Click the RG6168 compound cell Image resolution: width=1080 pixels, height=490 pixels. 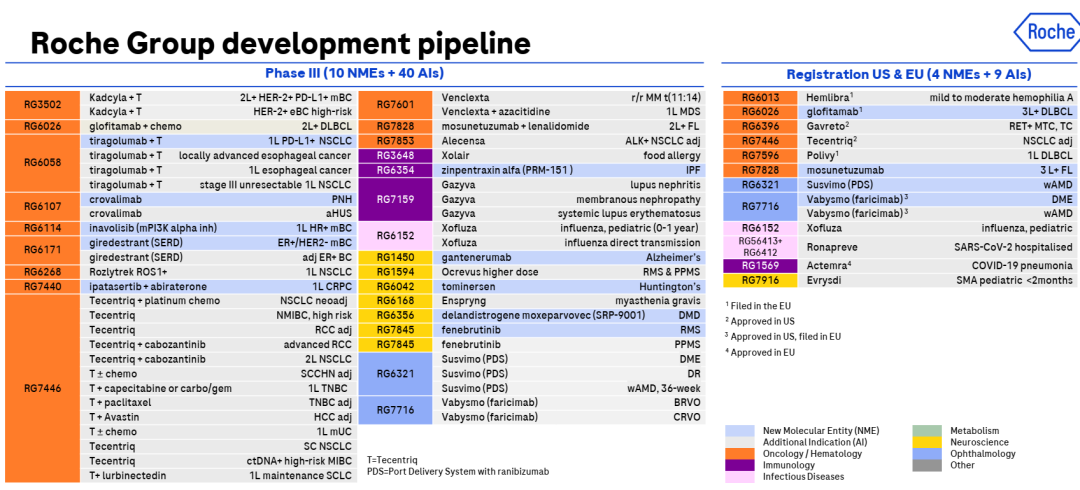coord(395,300)
